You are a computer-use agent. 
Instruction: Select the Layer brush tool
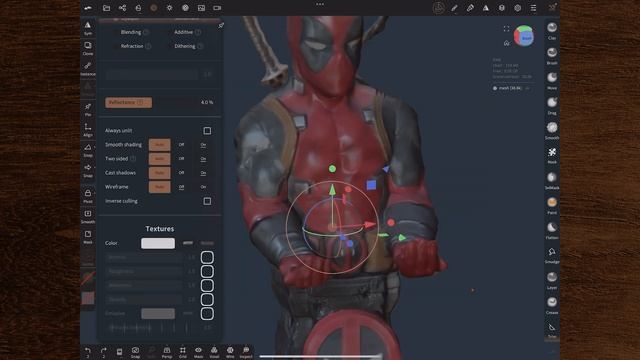[x=552, y=281]
